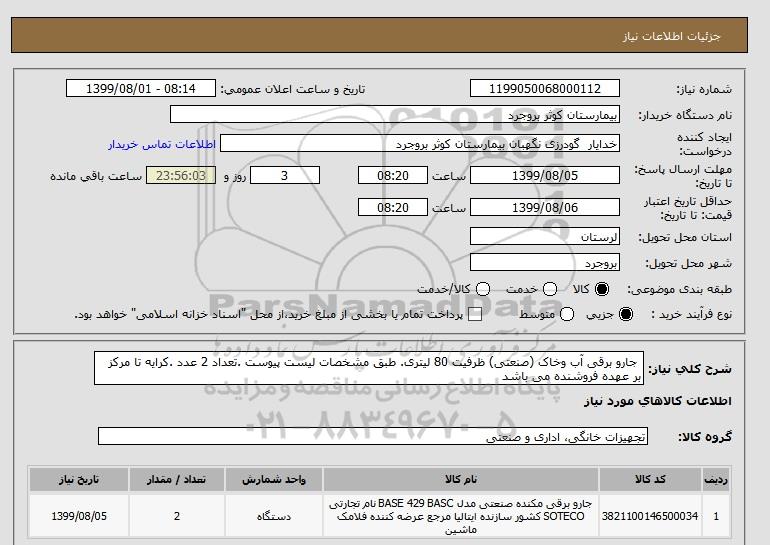Screen dimensions: 770x545
Task: Click the request creator field خدایار گودرزی
Action: (420, 144)
